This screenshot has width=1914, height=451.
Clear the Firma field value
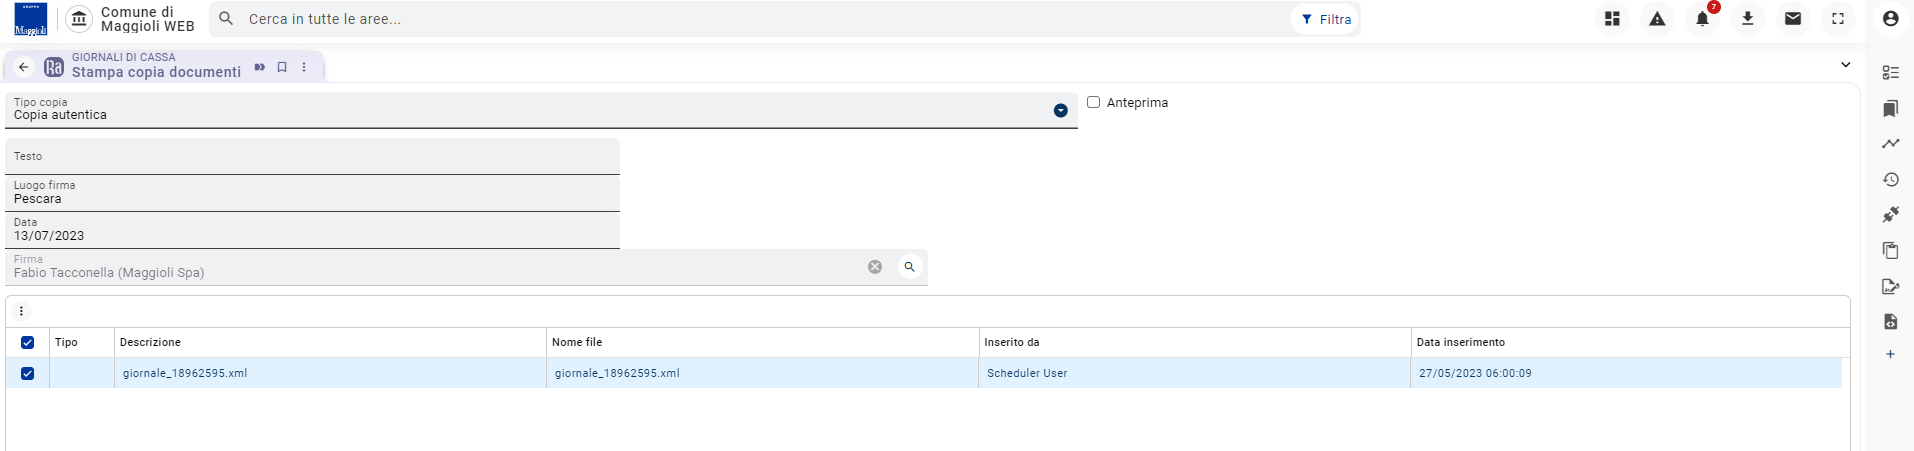(x=875, y=267)
